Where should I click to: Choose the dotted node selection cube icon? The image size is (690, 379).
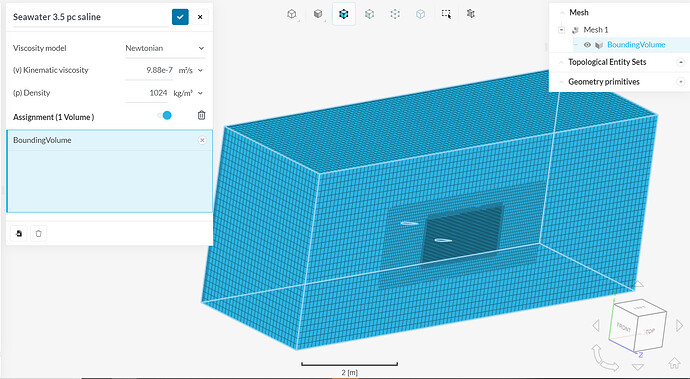[395, 14]
